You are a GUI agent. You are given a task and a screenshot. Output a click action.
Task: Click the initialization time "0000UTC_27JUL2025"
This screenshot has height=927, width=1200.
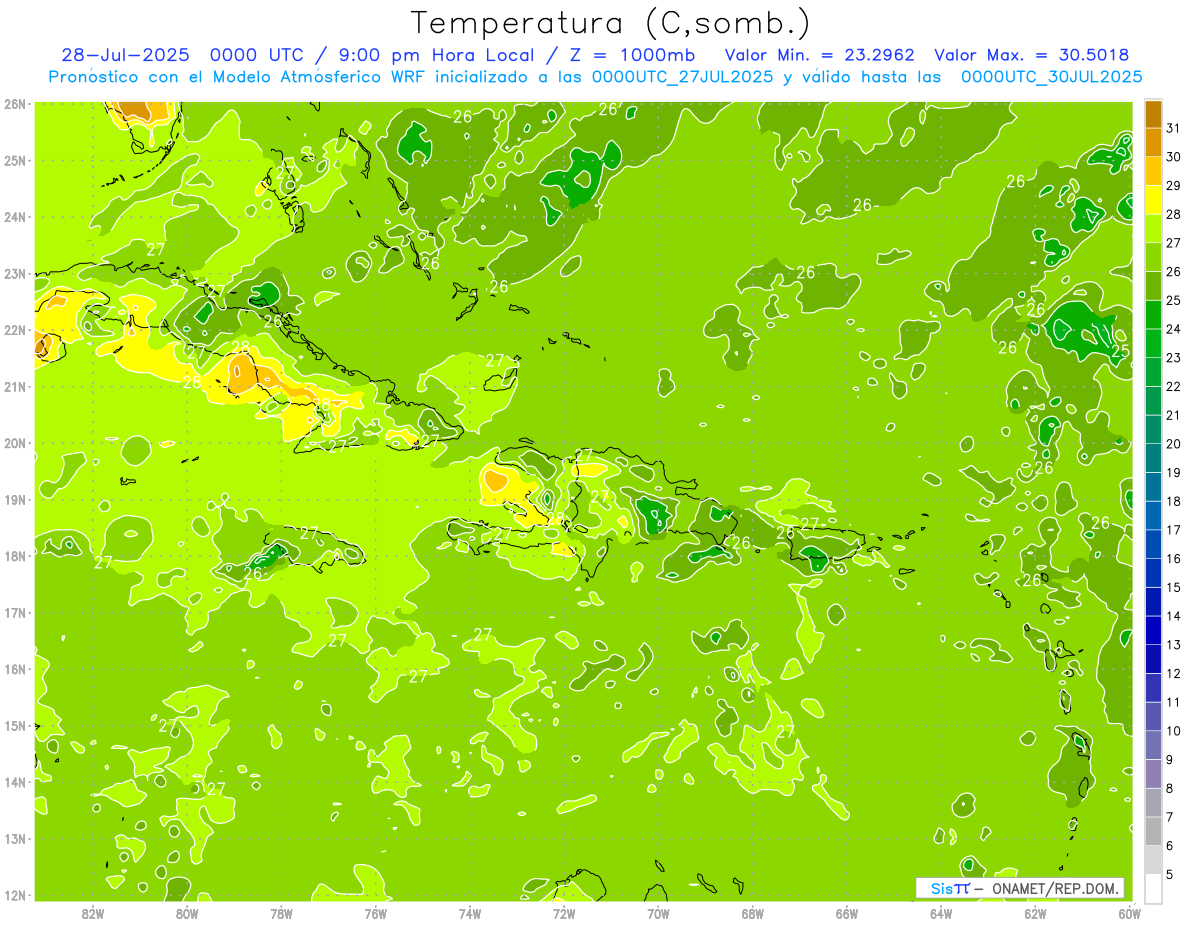click(684, 77)
